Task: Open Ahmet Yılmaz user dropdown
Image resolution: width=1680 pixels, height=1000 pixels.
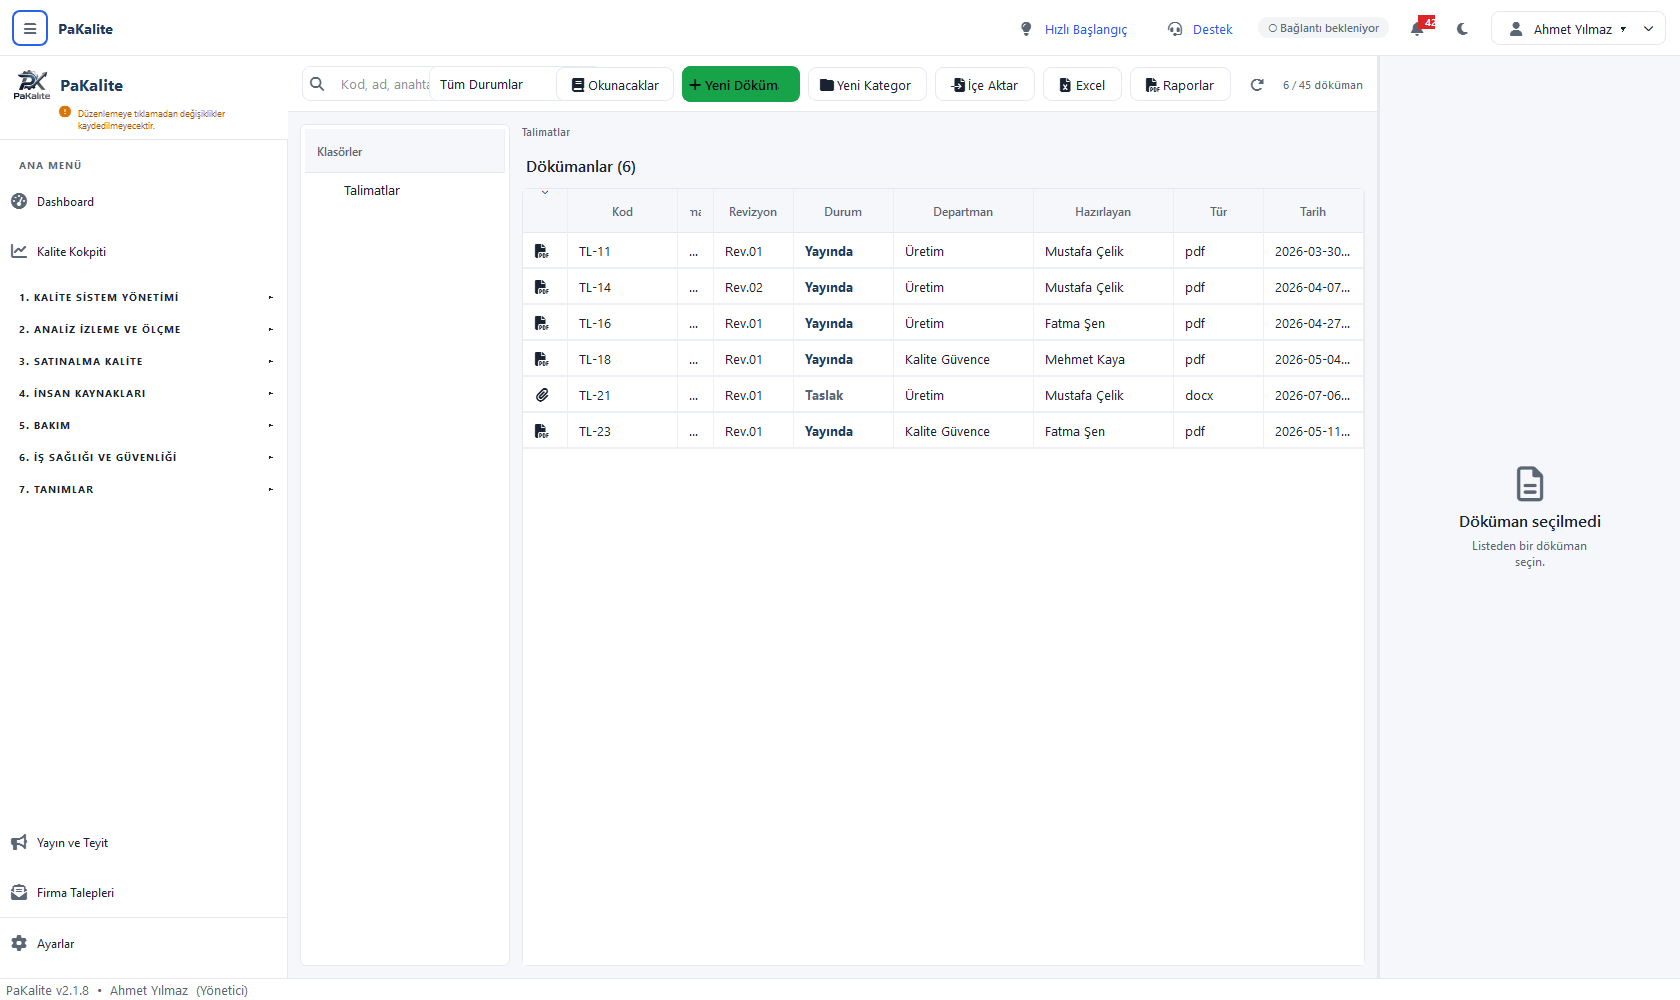Action: click(x=1578, y=29)
